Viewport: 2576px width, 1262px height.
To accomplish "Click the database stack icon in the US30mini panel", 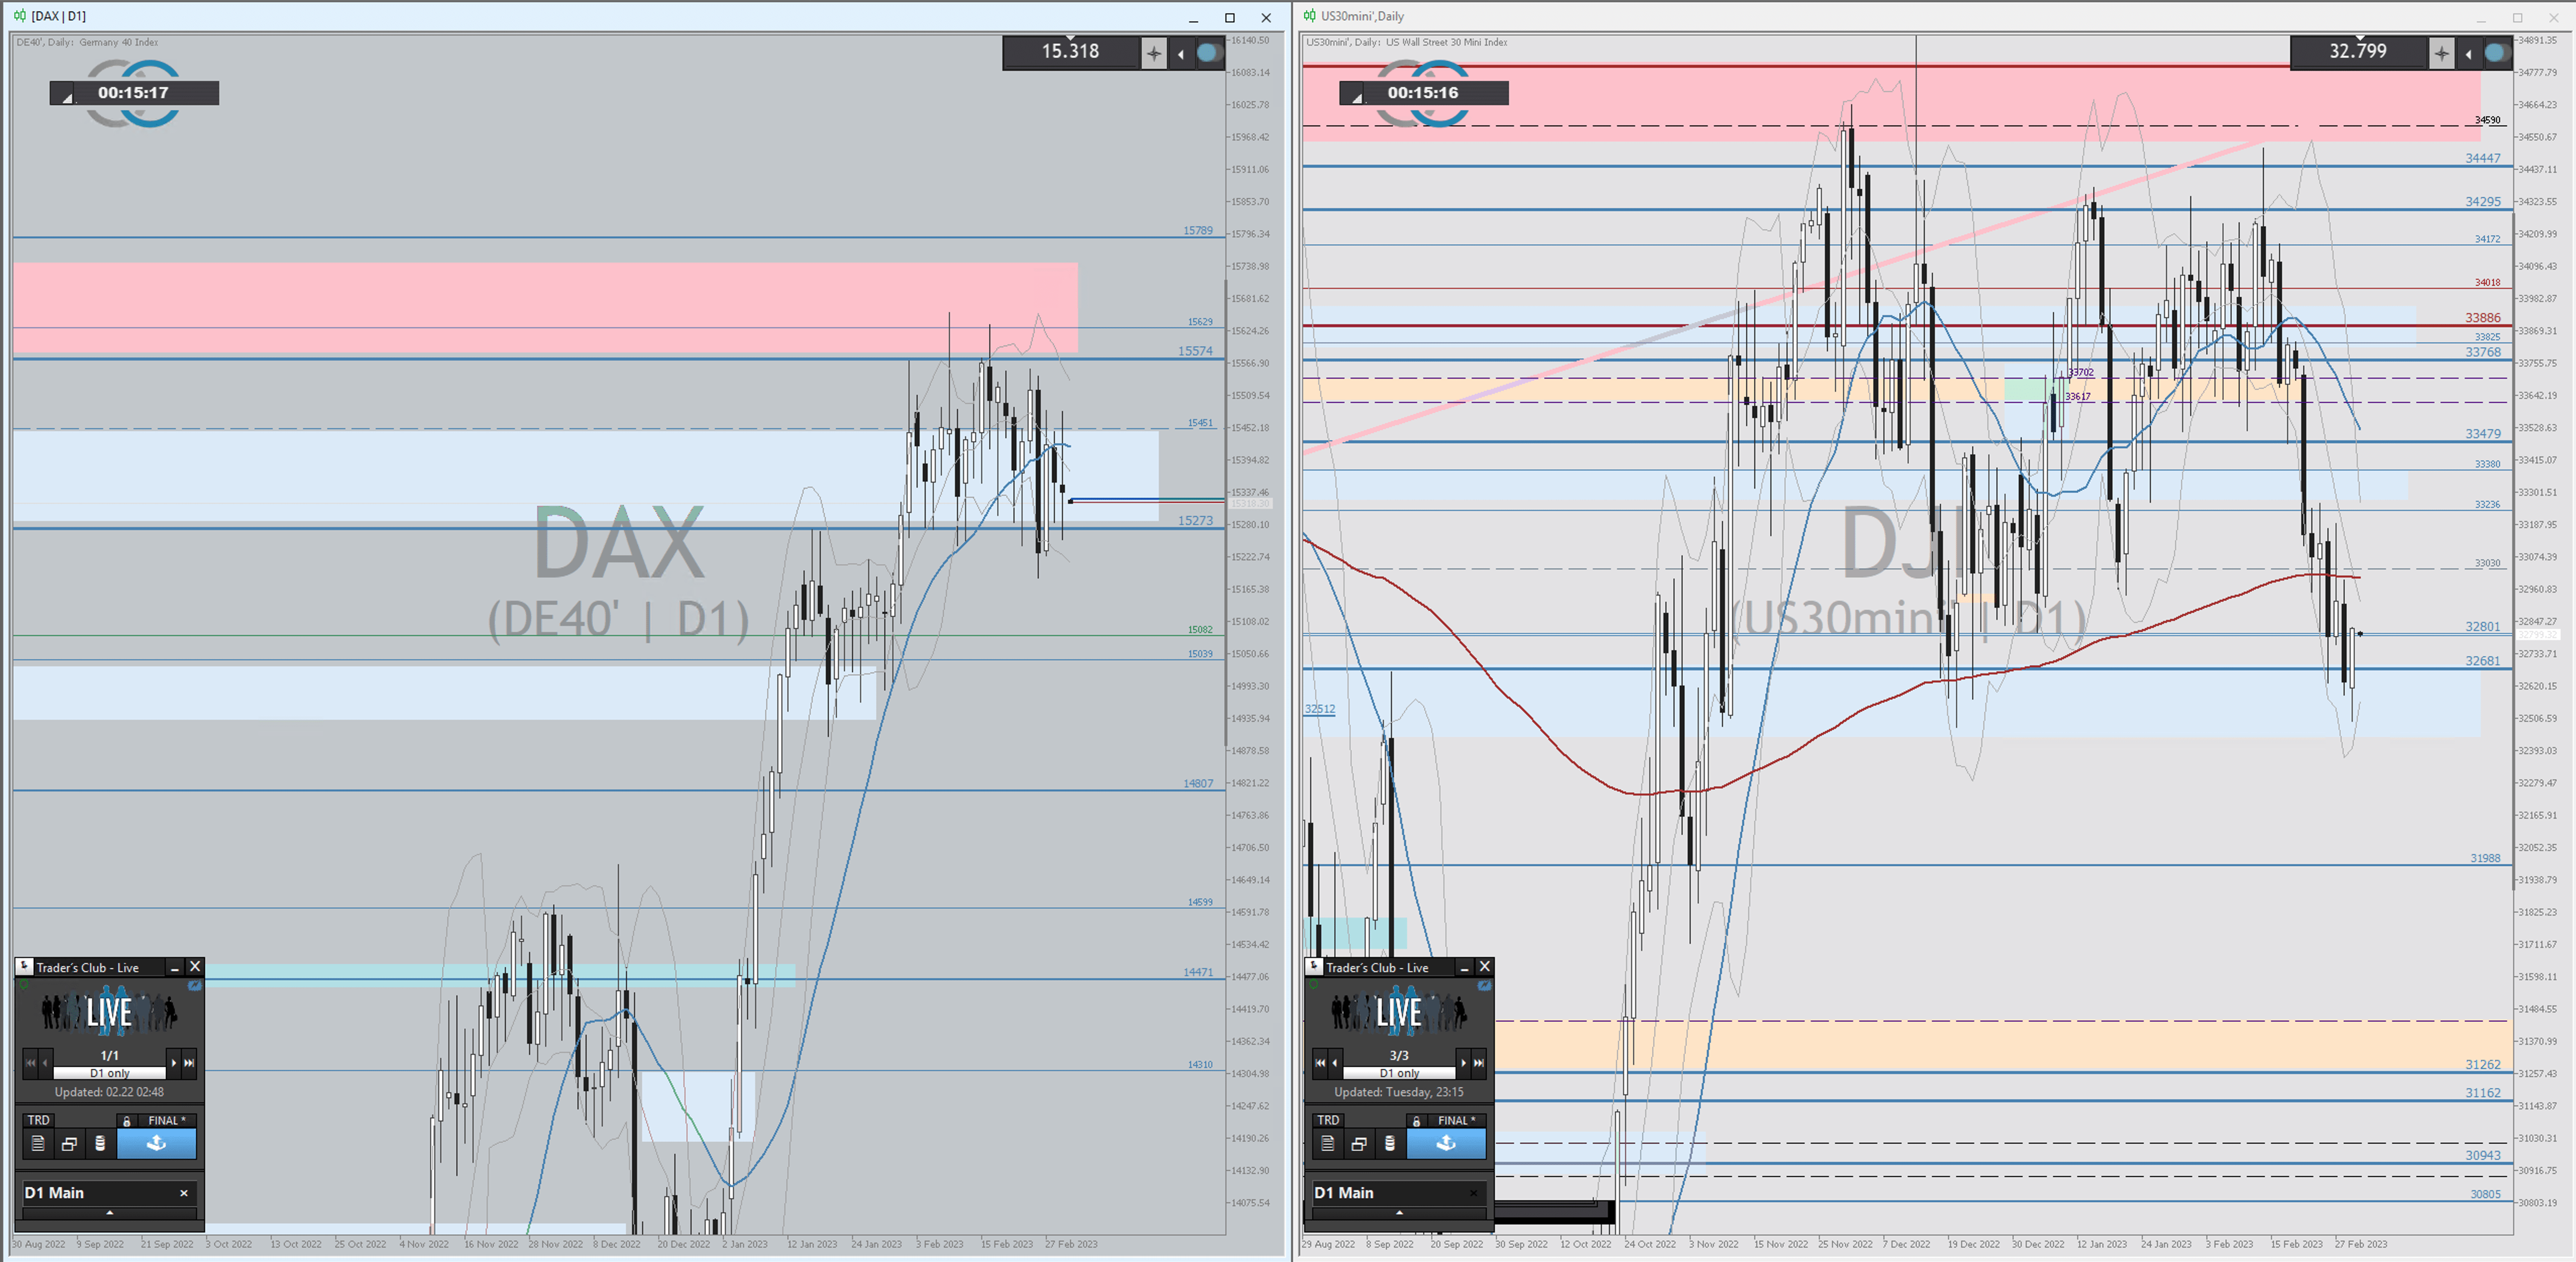I will pyautogui.click(x=1390, y=1143).
